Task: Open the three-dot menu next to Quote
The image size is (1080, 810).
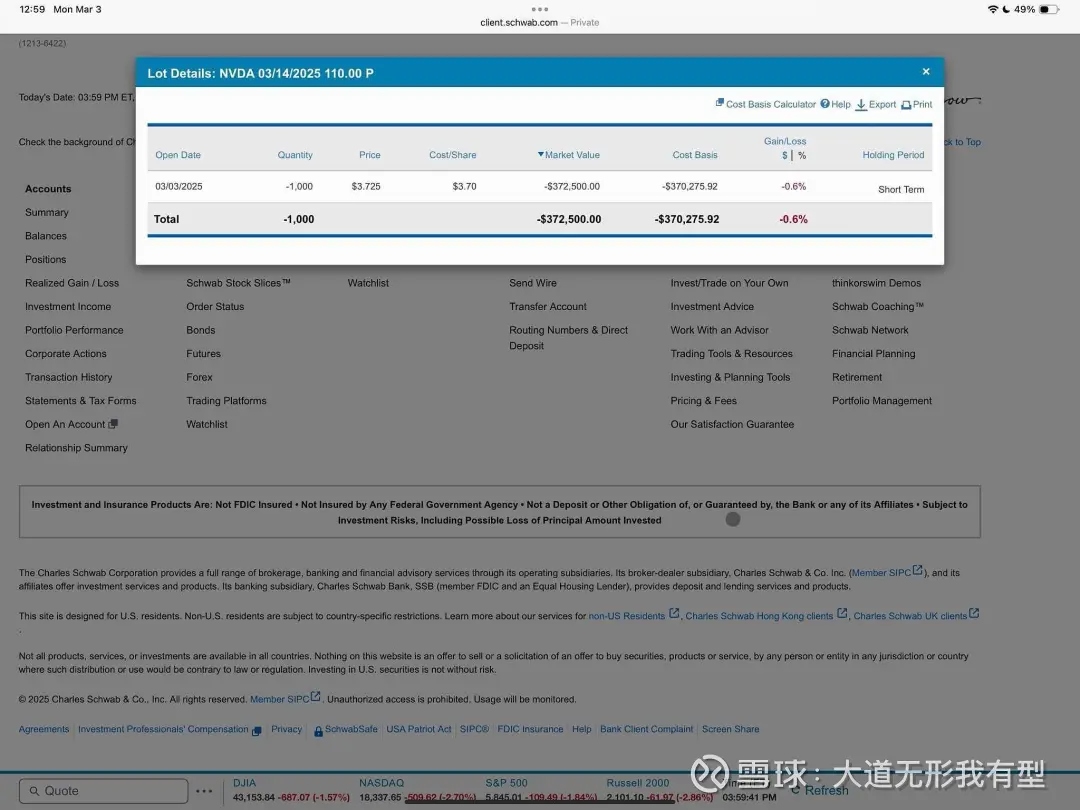Action: pos(204,791)
